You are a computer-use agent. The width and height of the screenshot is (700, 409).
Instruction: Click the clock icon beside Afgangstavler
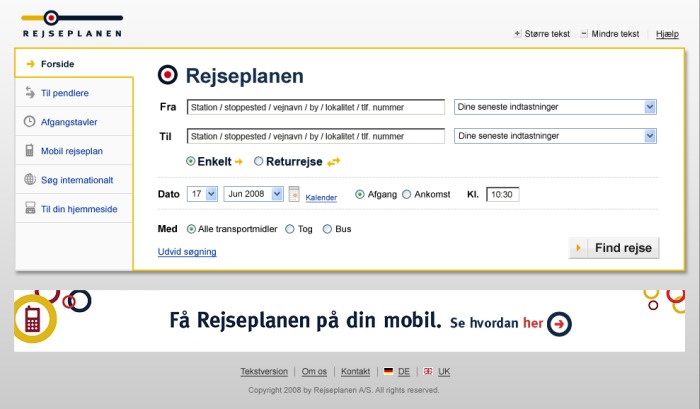tap(29, 121)
